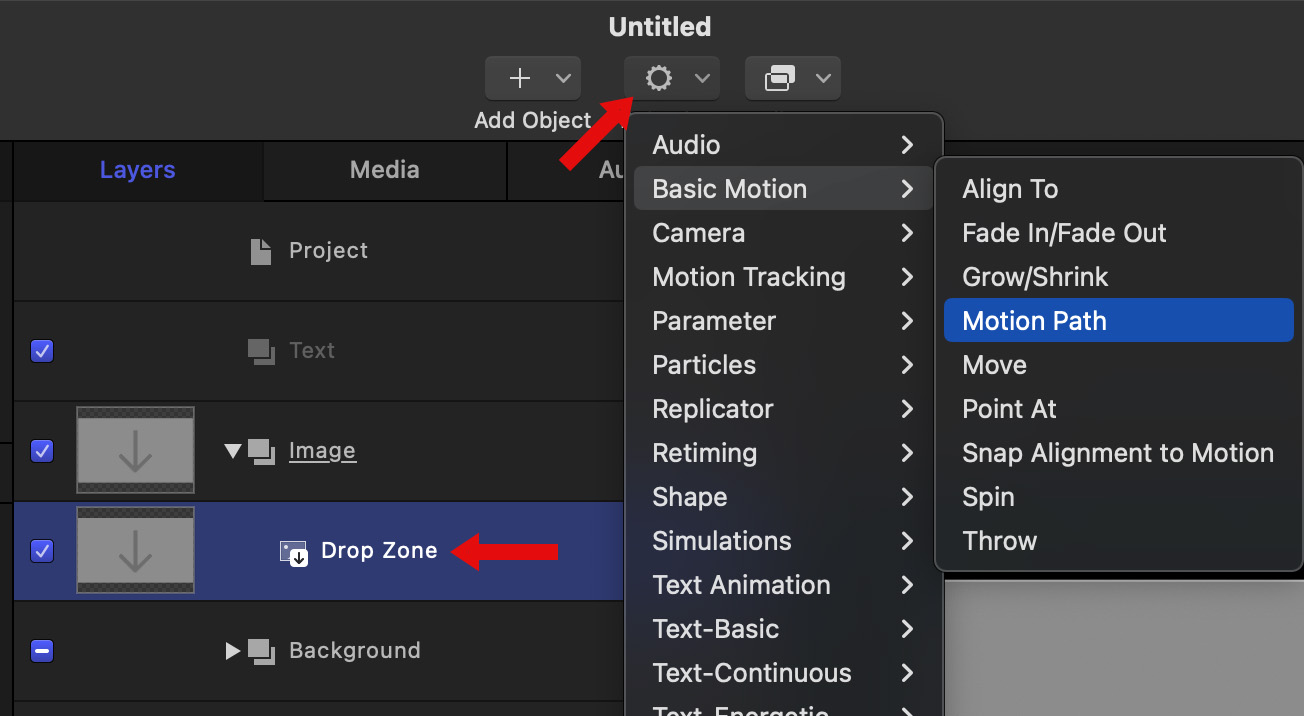The width and height of the screenshot is (1304, 716).
Task: Toggle the Background group checkbox
Action: (42, 651)
